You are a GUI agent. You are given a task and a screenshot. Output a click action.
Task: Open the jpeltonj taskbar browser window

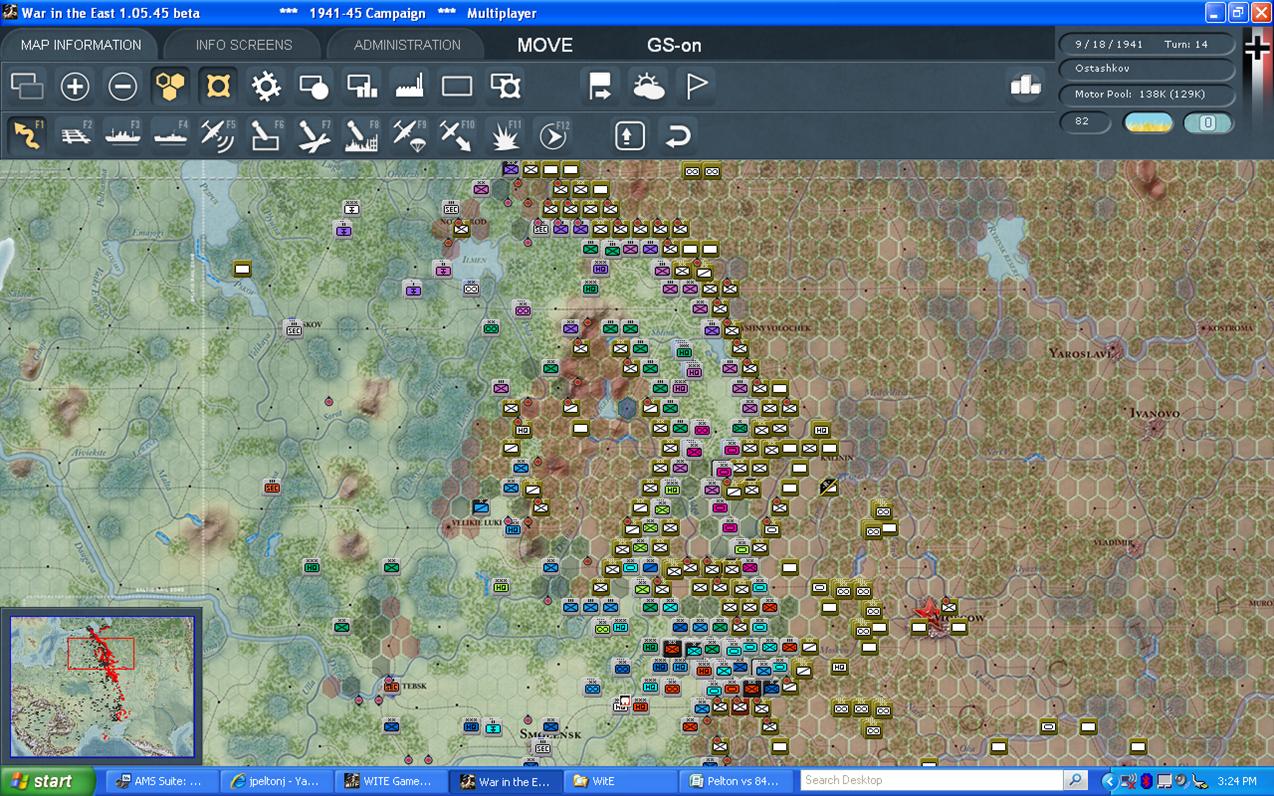(x=274, y=781)
